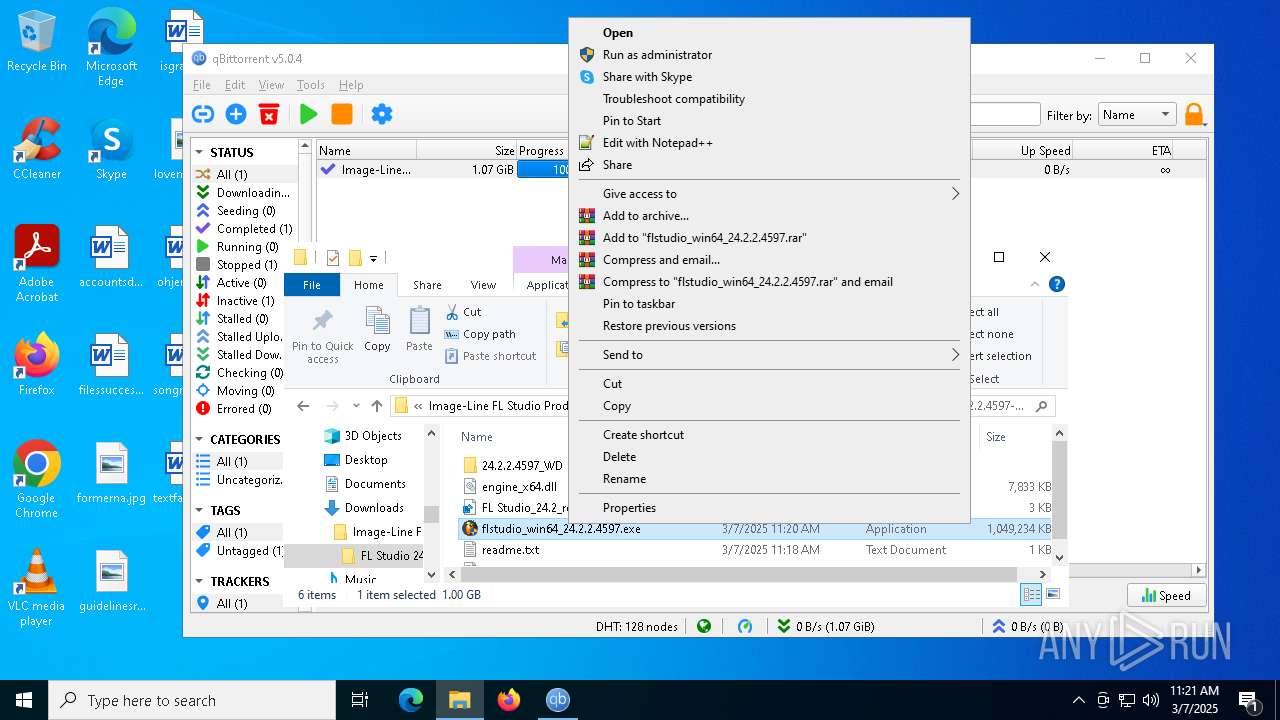Open qBittorrent Options gear icon
The image size is (1280, 720).
coord(382,114)
